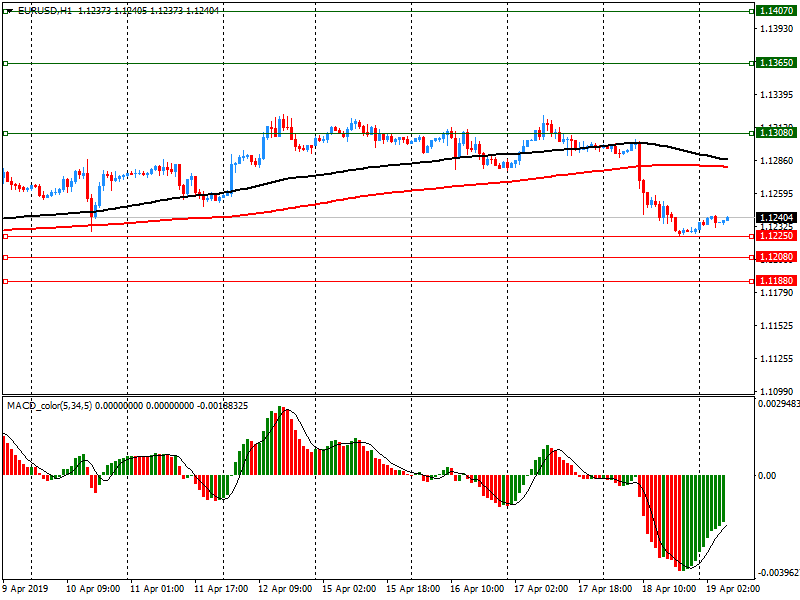
Task: Select the 1.13650 green price label
Action: (x=776, y=63)
